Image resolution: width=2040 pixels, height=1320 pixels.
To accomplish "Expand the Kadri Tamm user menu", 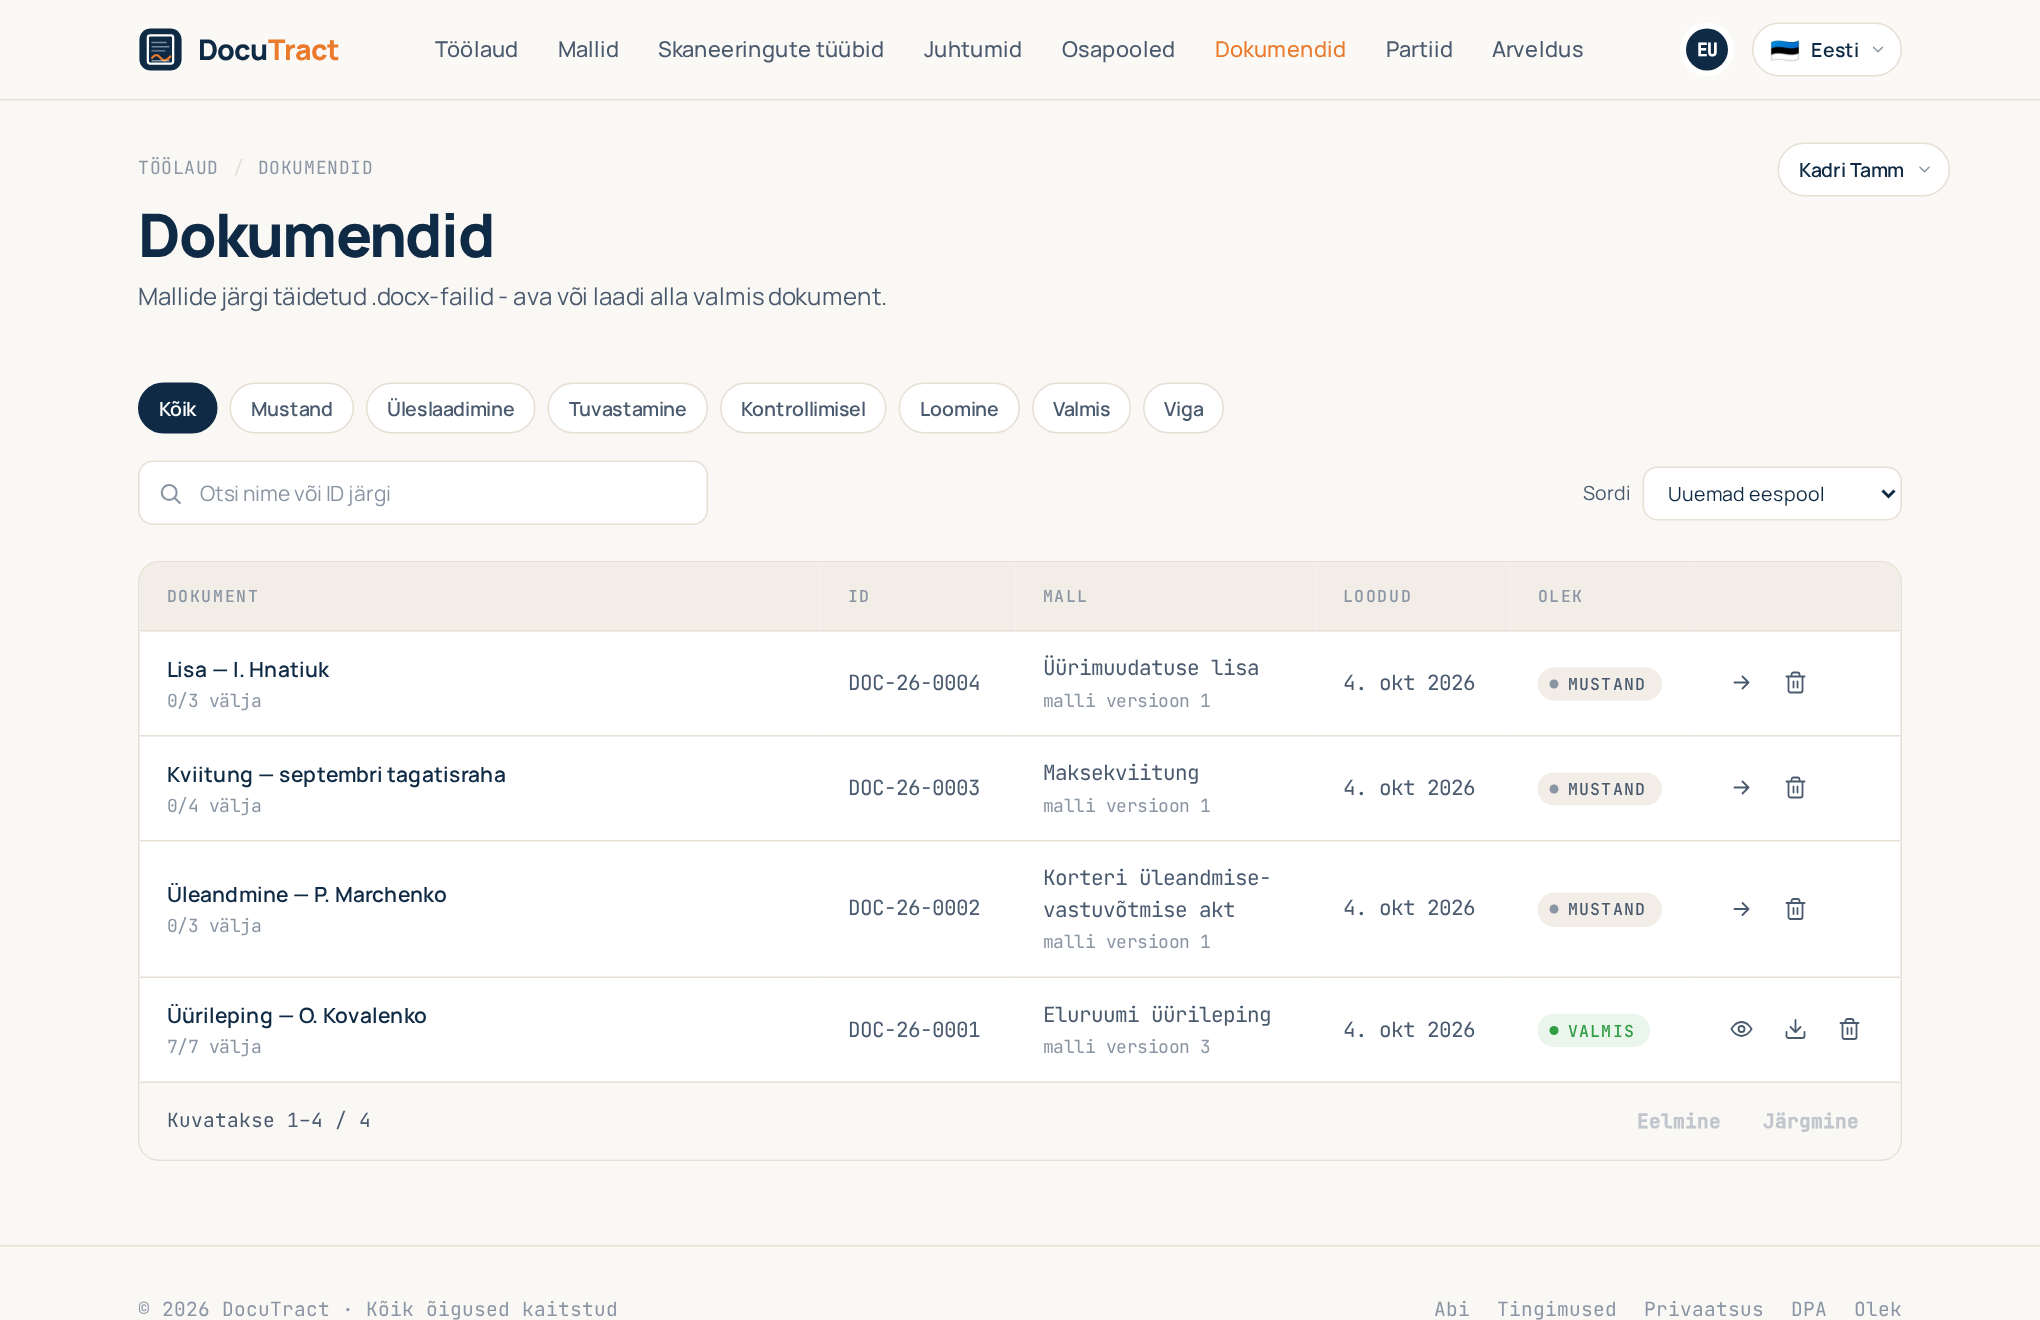I will 1862,170.
